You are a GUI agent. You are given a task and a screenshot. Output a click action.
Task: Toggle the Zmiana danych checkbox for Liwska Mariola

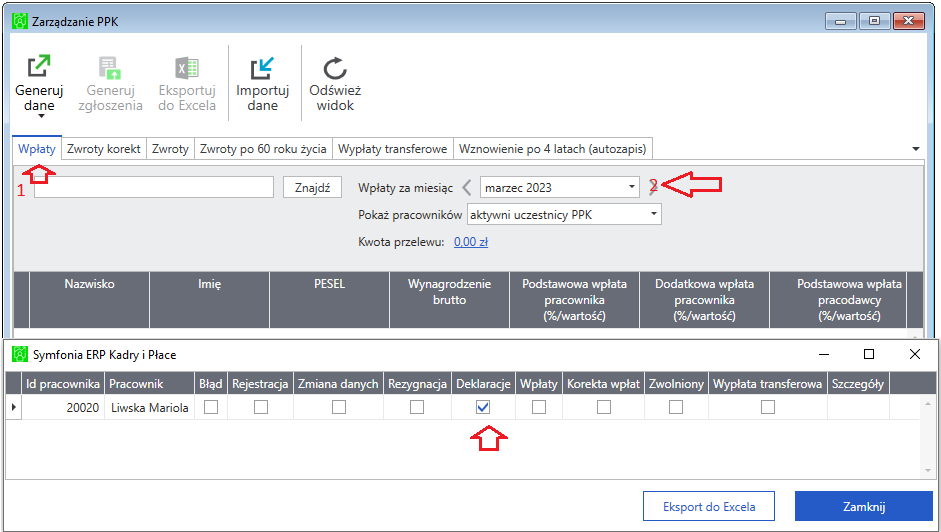[x=338, y=407]
